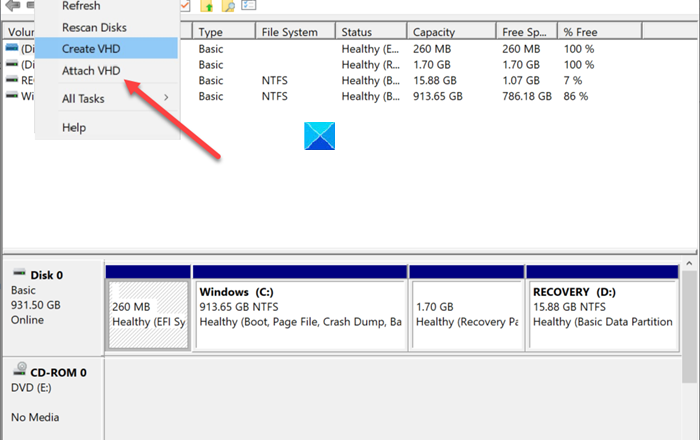Screen dimensions: 700x440
Task: Click the 1.70 GB capacity cell
Action: pyautogui.click(x=431, y=65)
